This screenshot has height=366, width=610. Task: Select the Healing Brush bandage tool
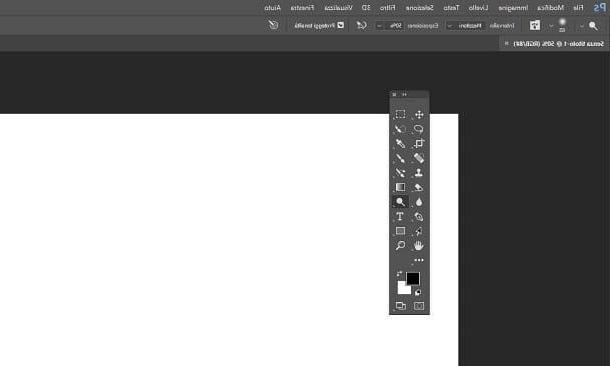[419, 158]
